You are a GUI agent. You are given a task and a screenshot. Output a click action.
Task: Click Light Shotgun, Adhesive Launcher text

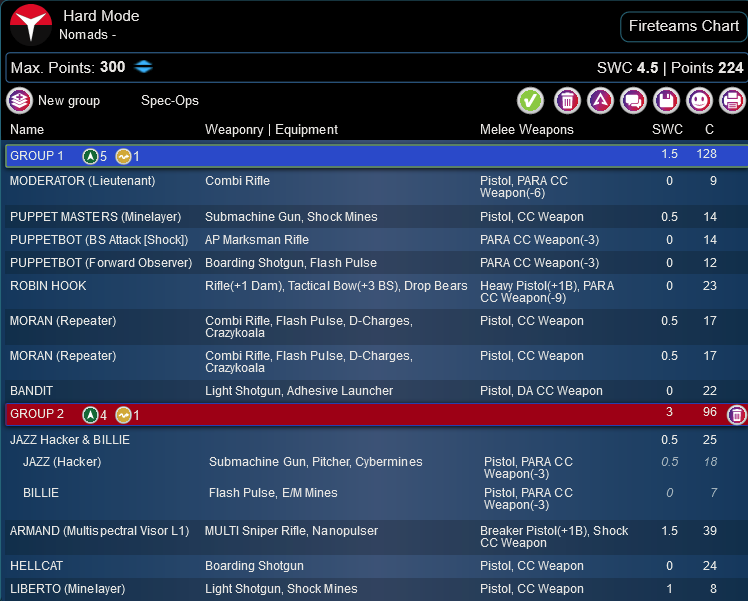click(x=299, y=391)
